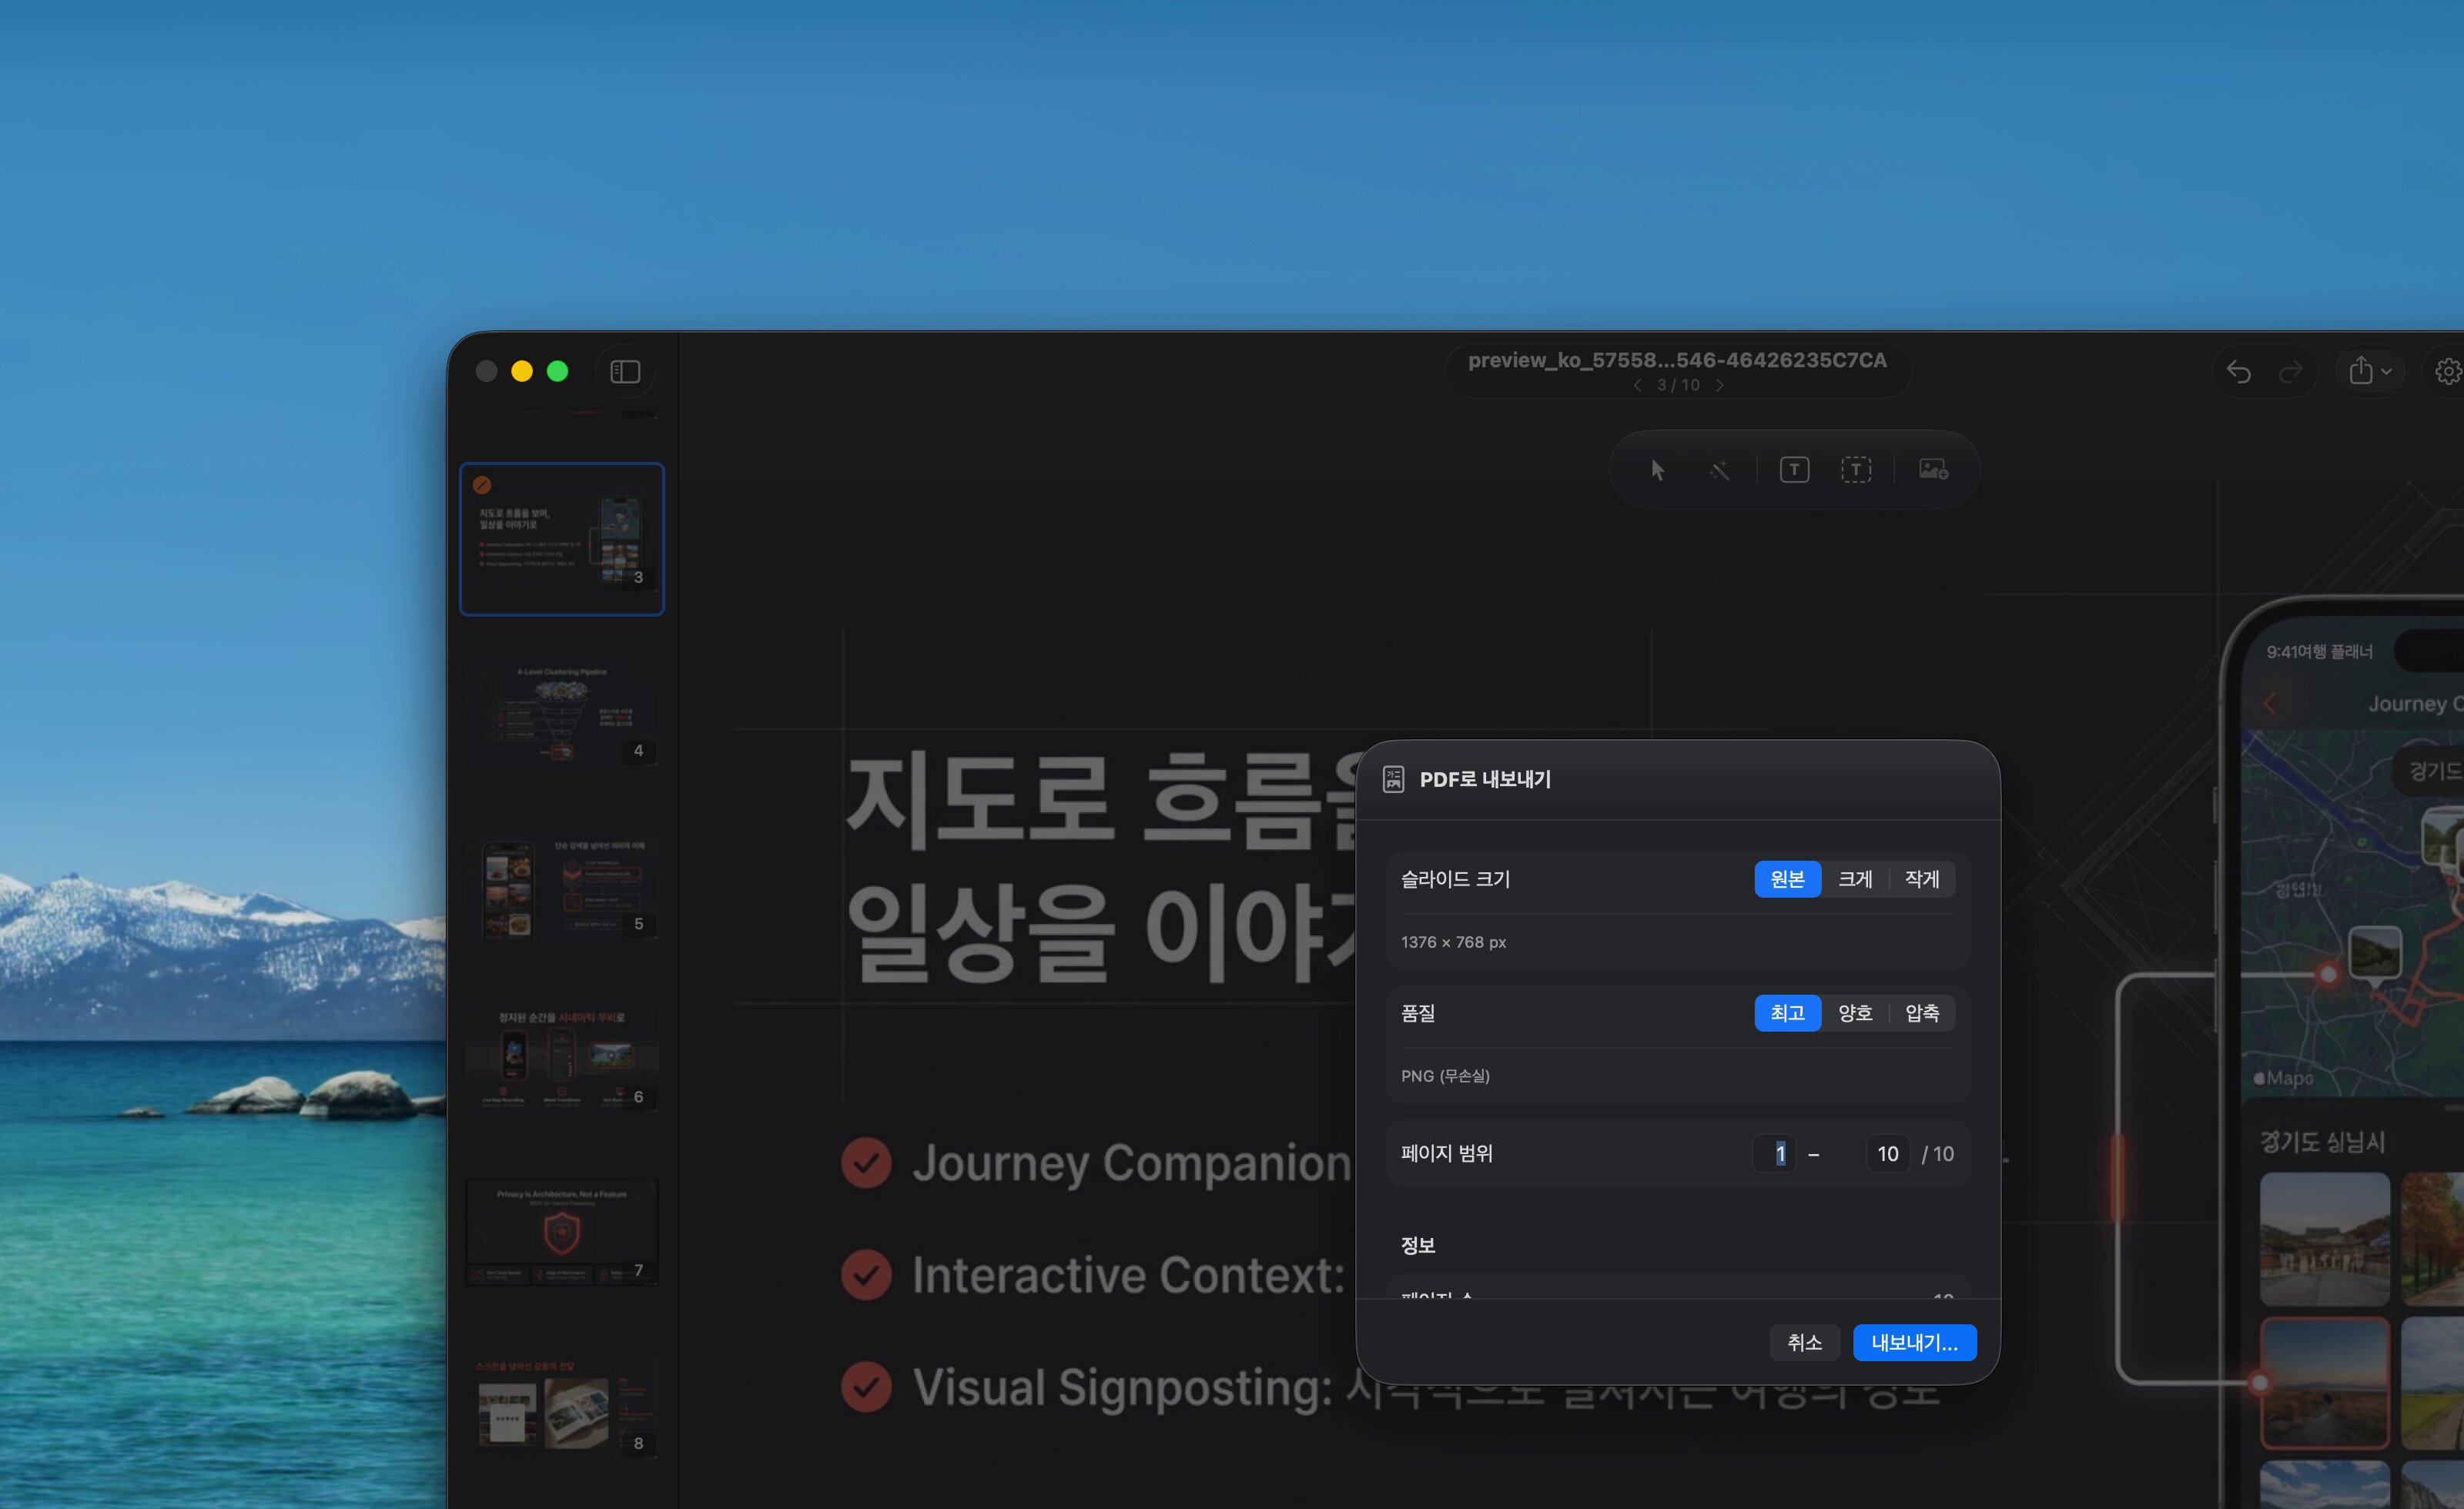Click the 슬라이드 크기 label
2464x1509 pixels.
pos(1455,879)
